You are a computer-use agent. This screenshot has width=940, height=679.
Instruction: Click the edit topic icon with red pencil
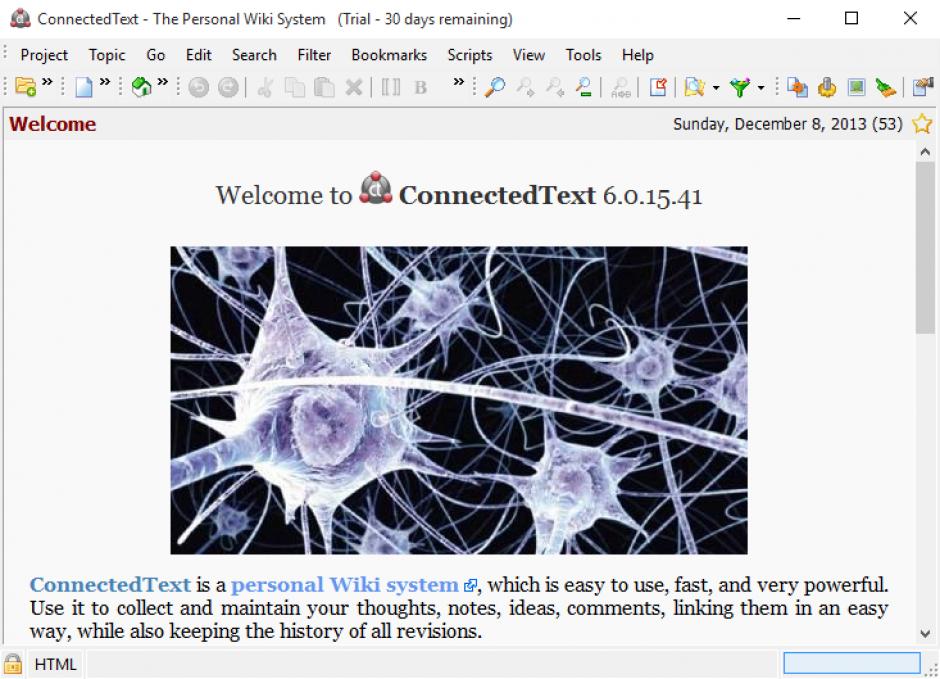[658, 87]
